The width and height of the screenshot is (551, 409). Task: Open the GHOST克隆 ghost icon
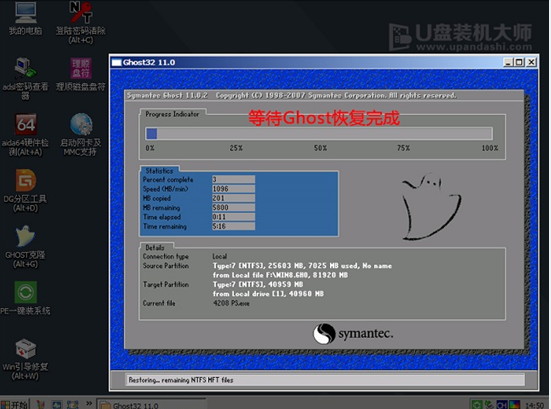pyautogui.click(x=25, y=247)
